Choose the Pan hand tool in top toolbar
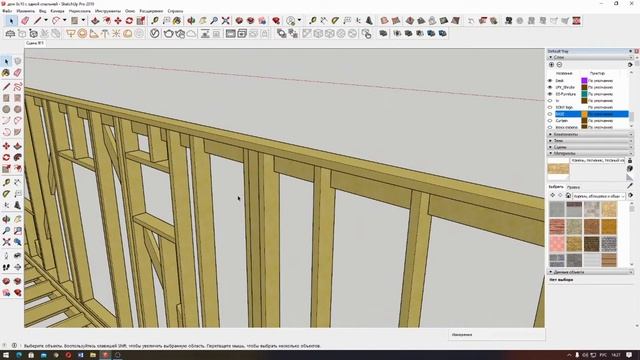Viewport: 640px width, 360px height. pos(202,20)
